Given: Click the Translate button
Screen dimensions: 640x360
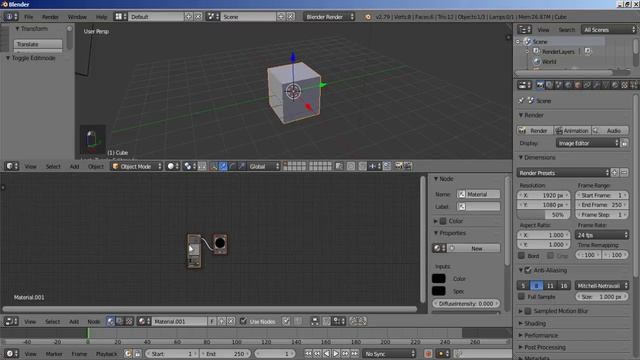Looking at the screenshot, I should pos(38,44).
